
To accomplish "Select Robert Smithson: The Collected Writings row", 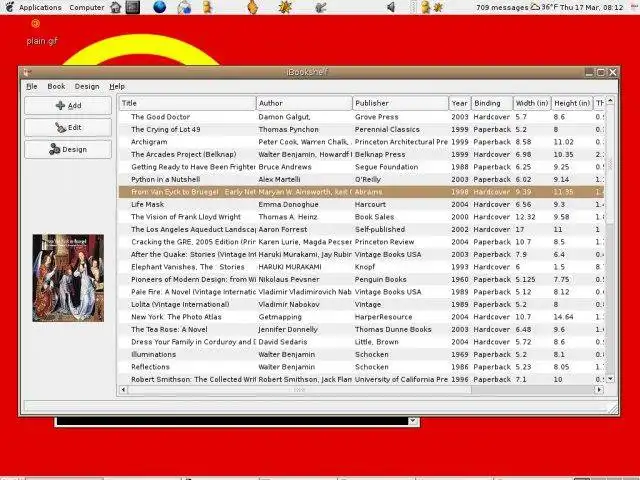I will tap(361, 379).
